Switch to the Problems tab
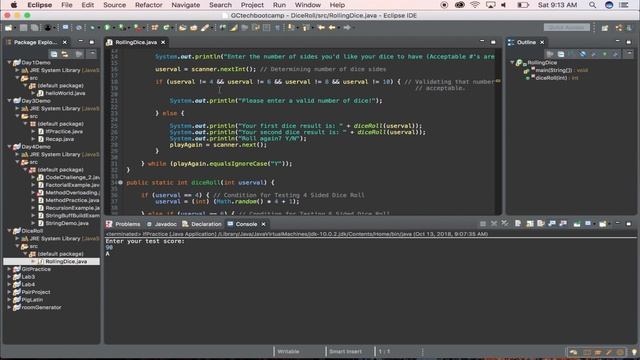Viewport: 640px width, 360px height. pos(123,224)
